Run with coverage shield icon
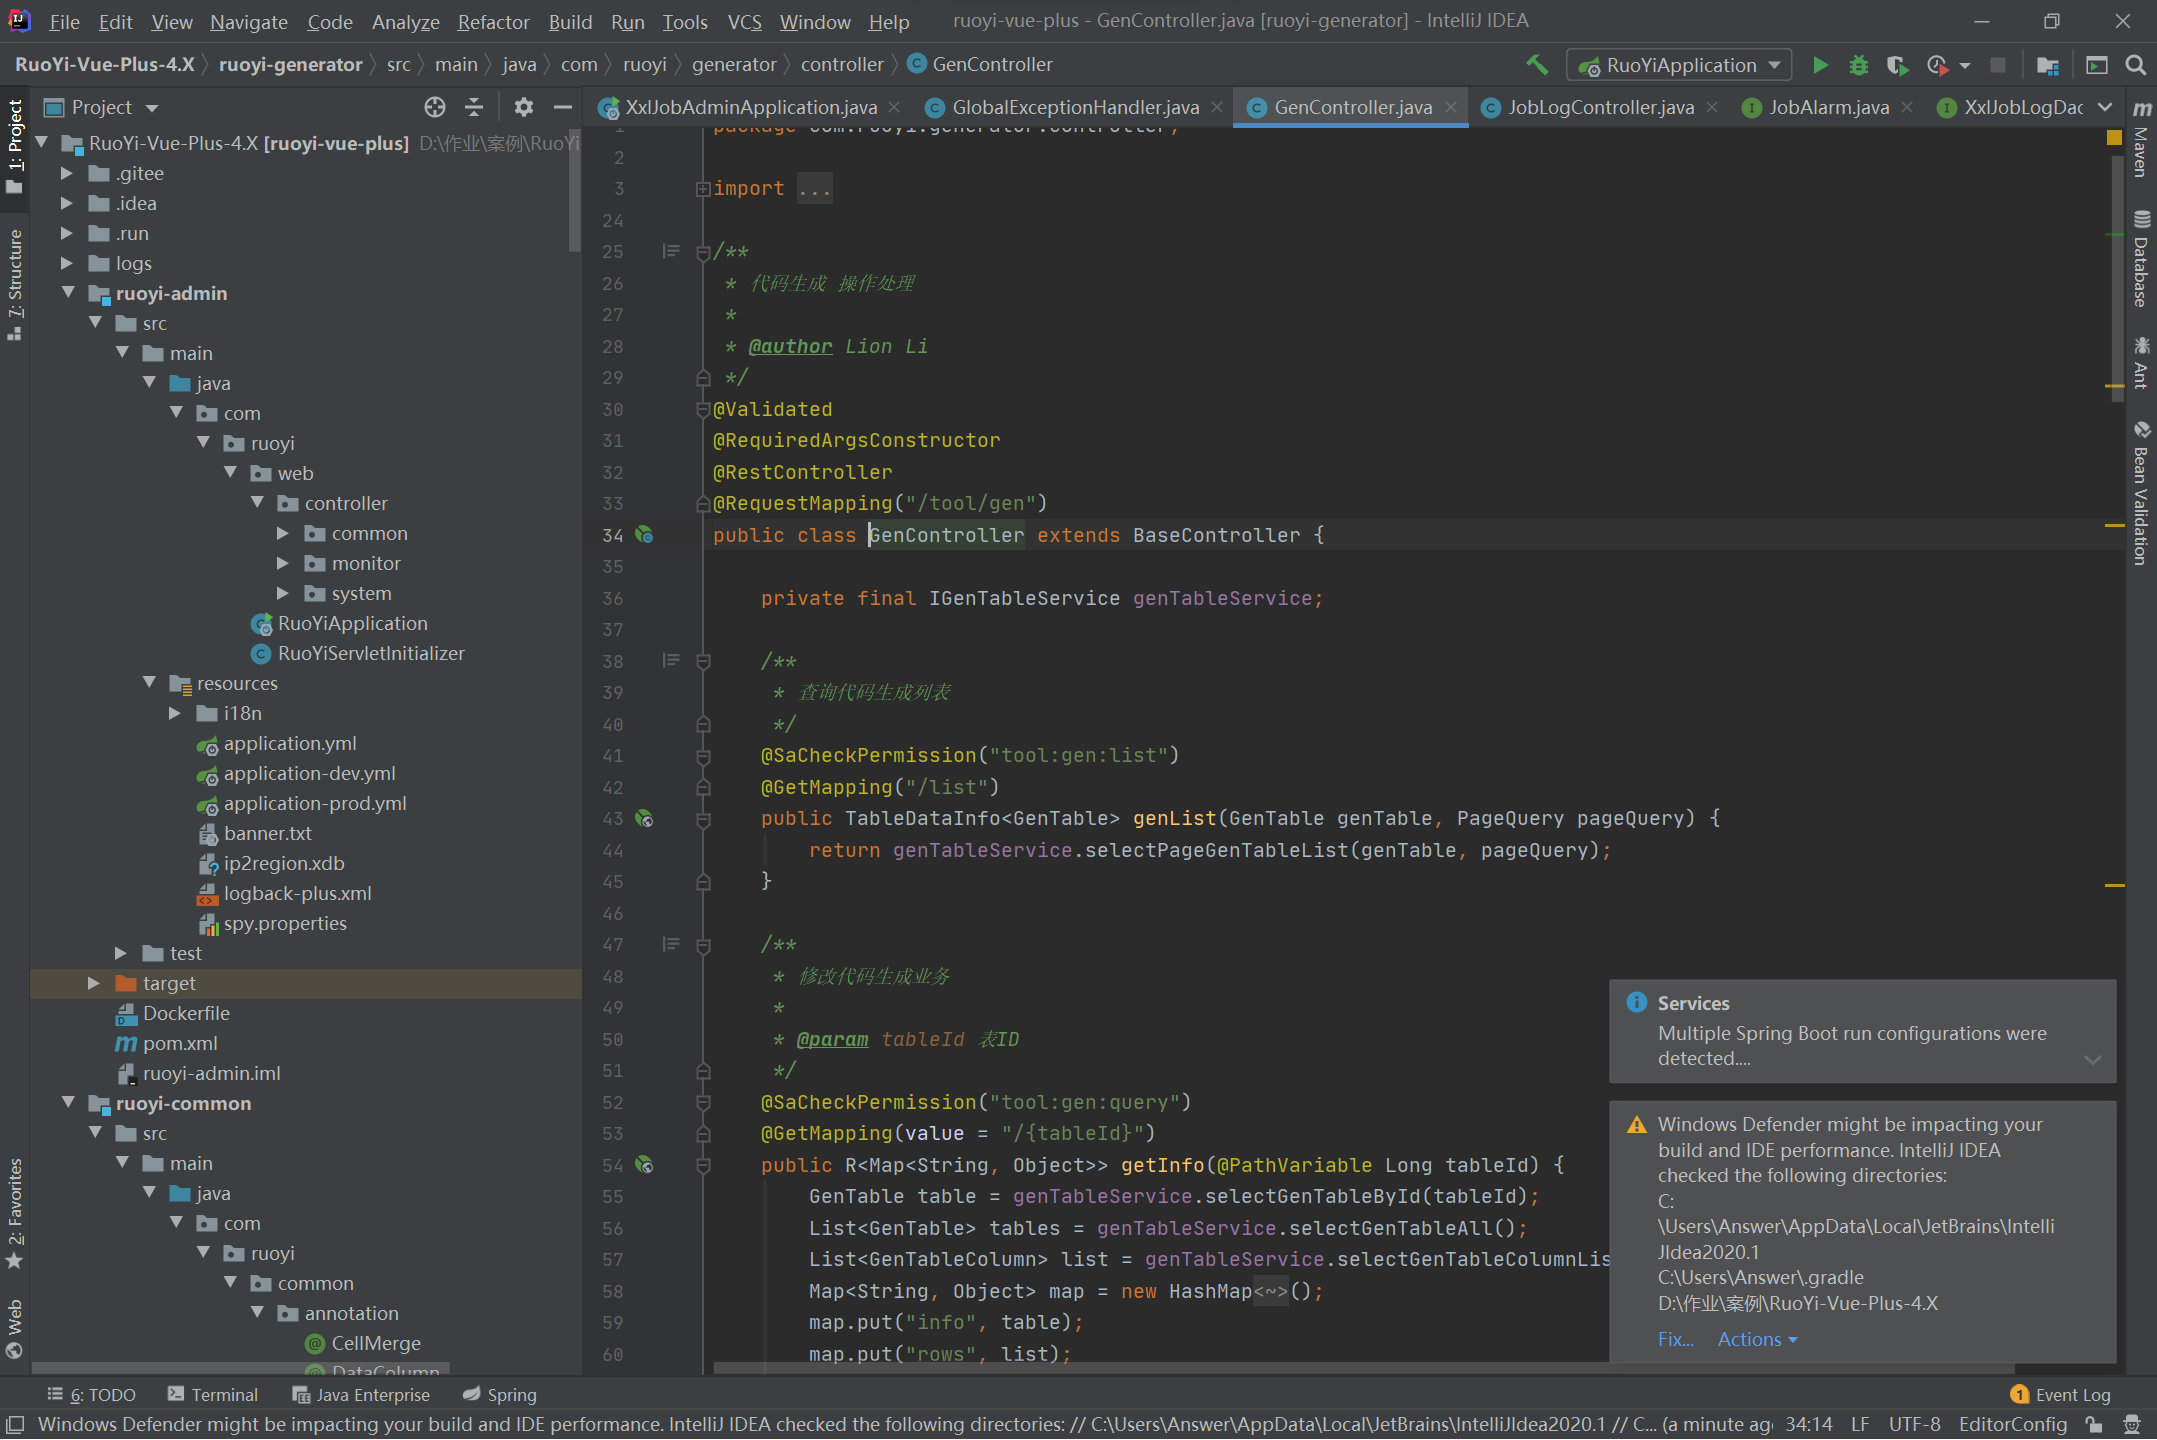 (1896, 65)
